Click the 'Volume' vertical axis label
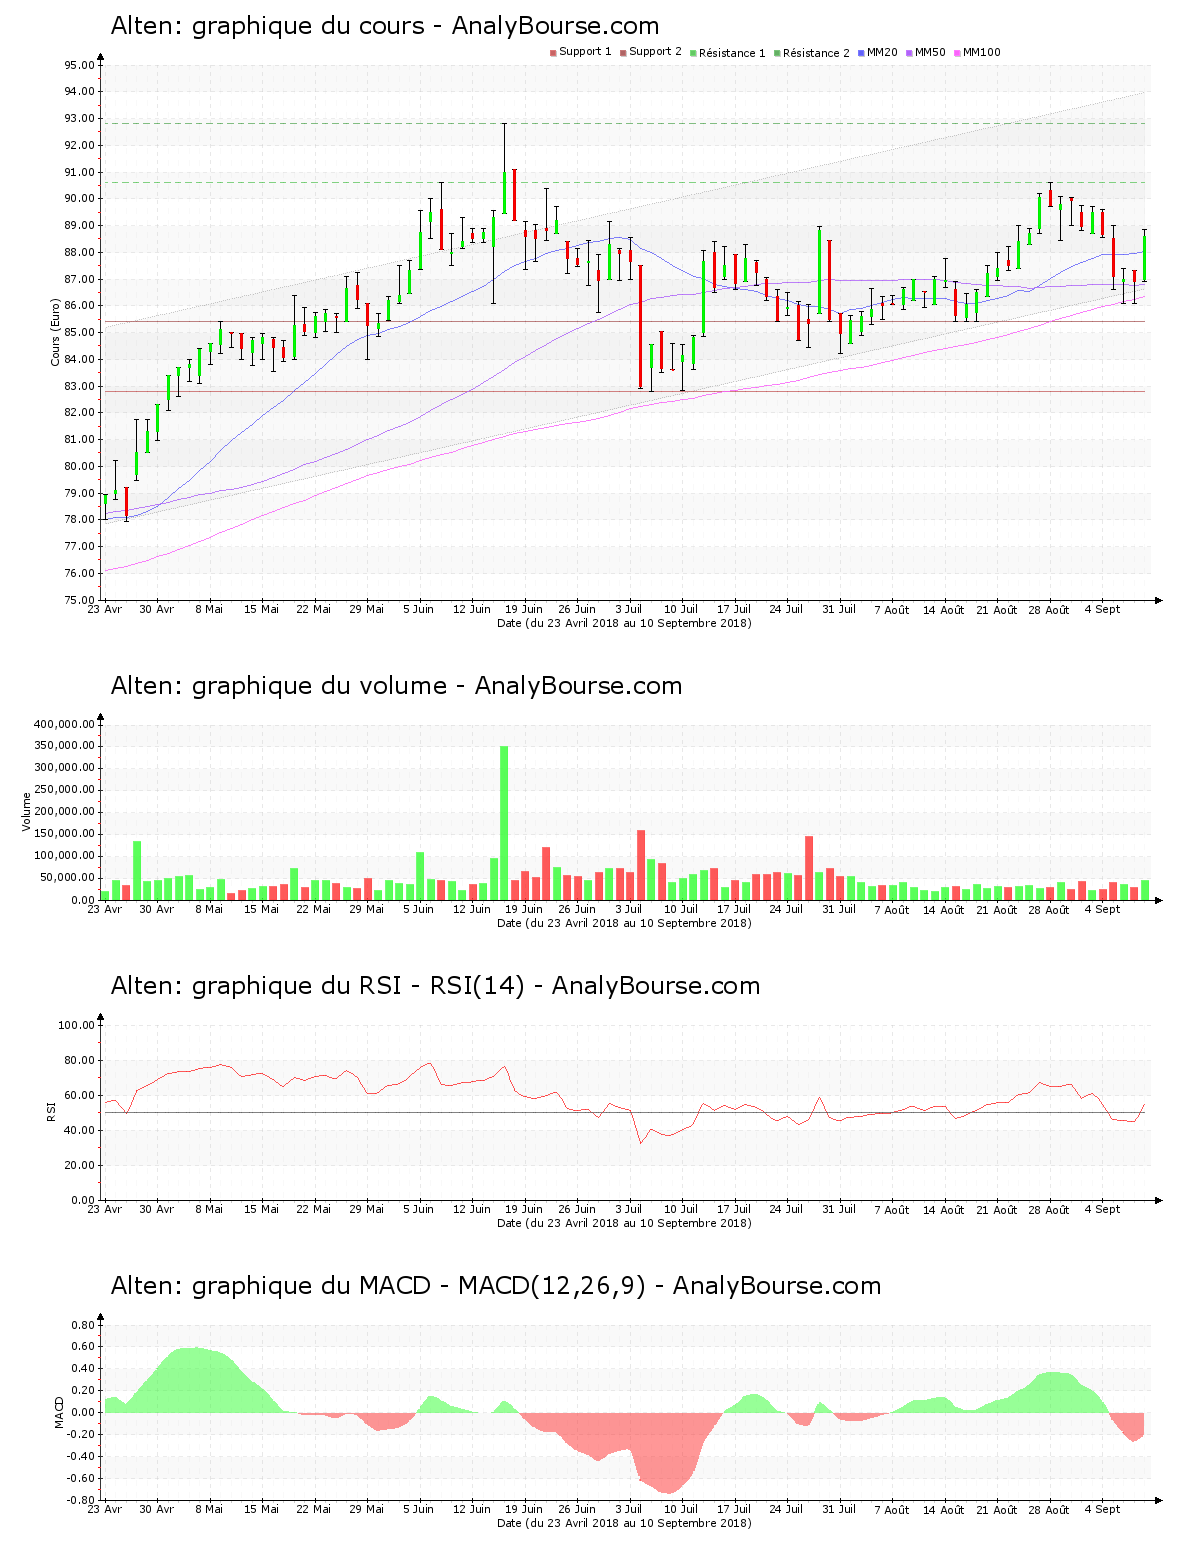The width and height of the screenshot is (1200, 1550). click(27, 812)
